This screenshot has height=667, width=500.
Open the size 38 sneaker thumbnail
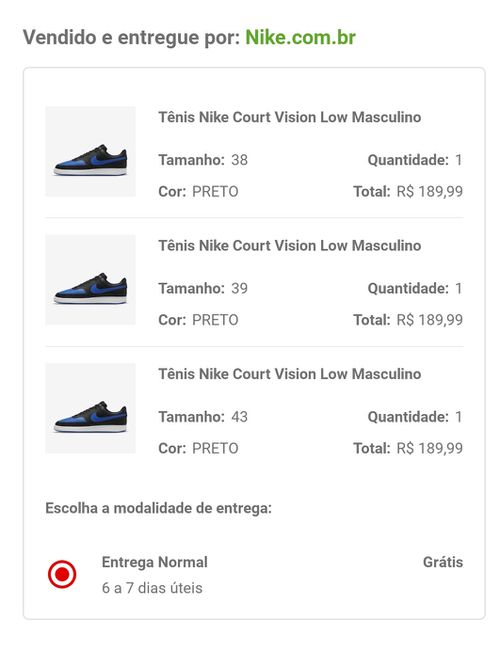click(91, 151)
